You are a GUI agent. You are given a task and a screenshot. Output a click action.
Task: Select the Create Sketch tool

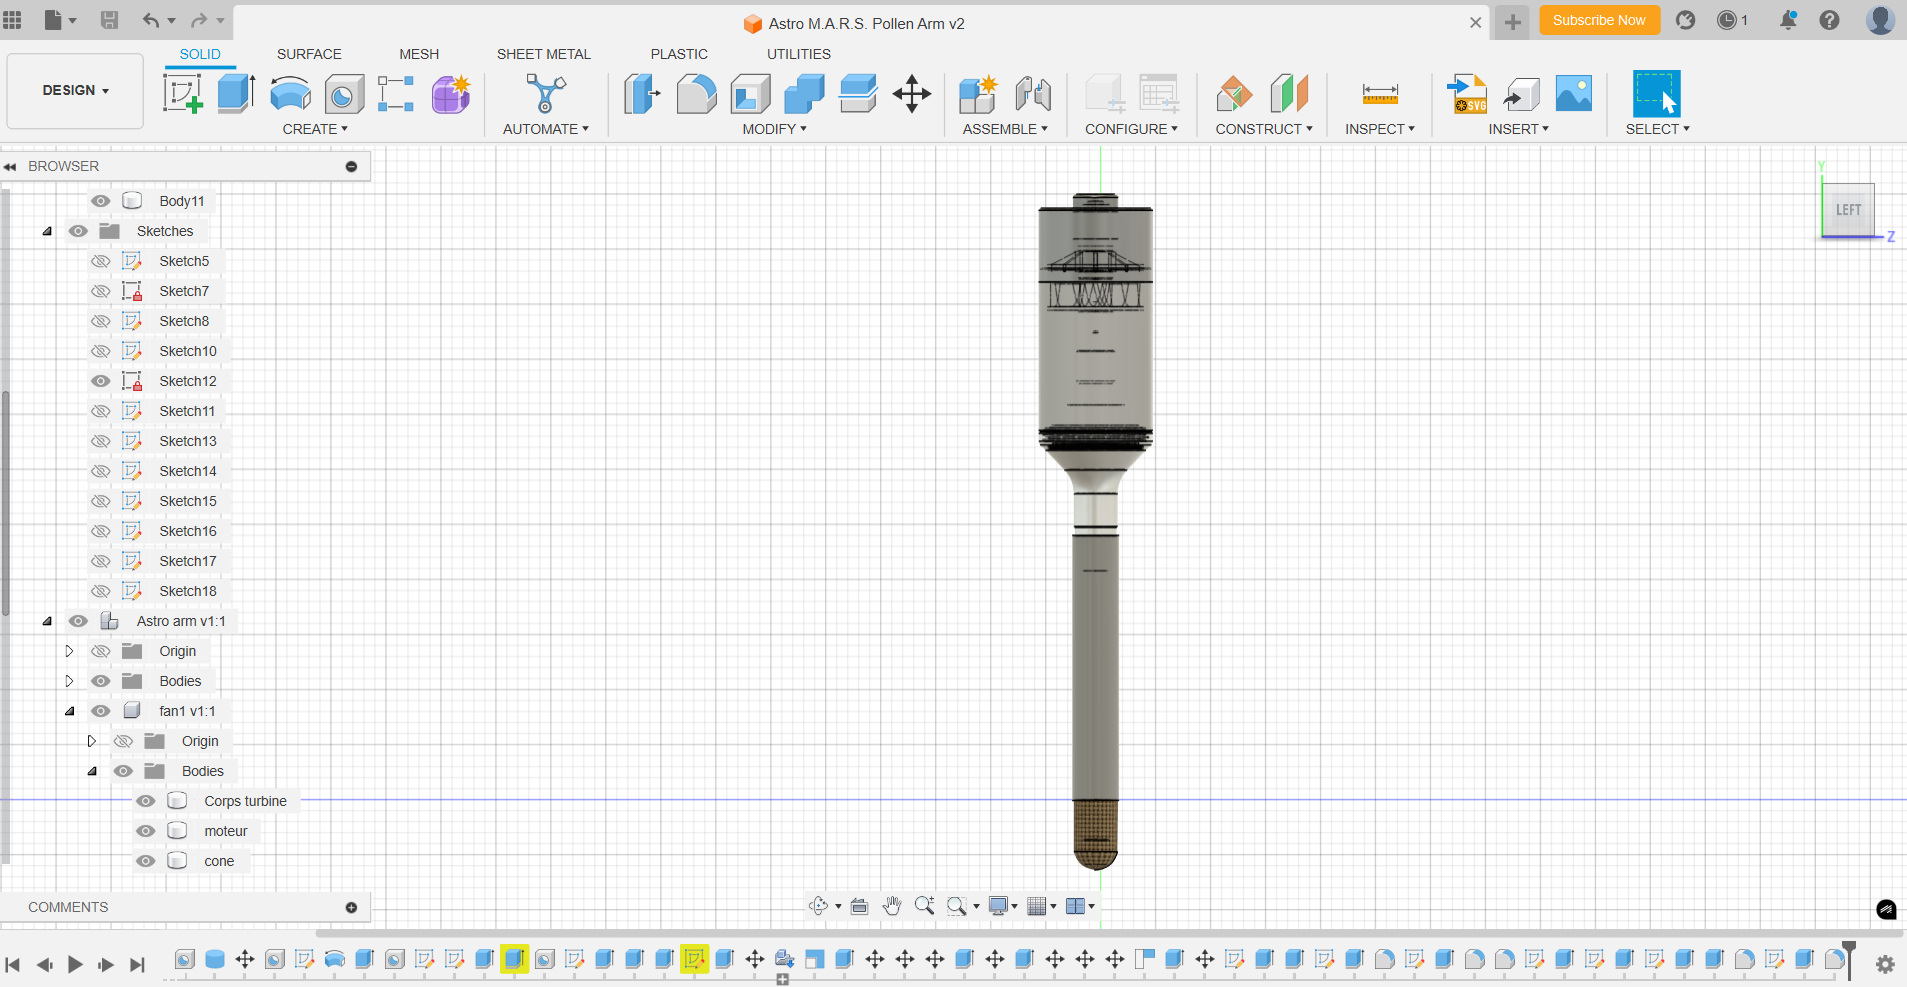point(183,94)
